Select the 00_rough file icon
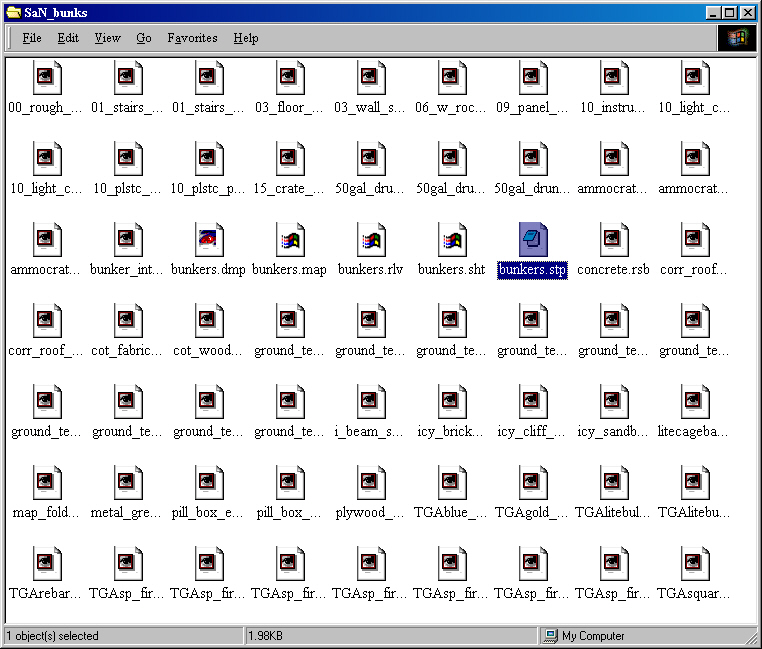The image size is (762, 649). [x=47, y=78]
